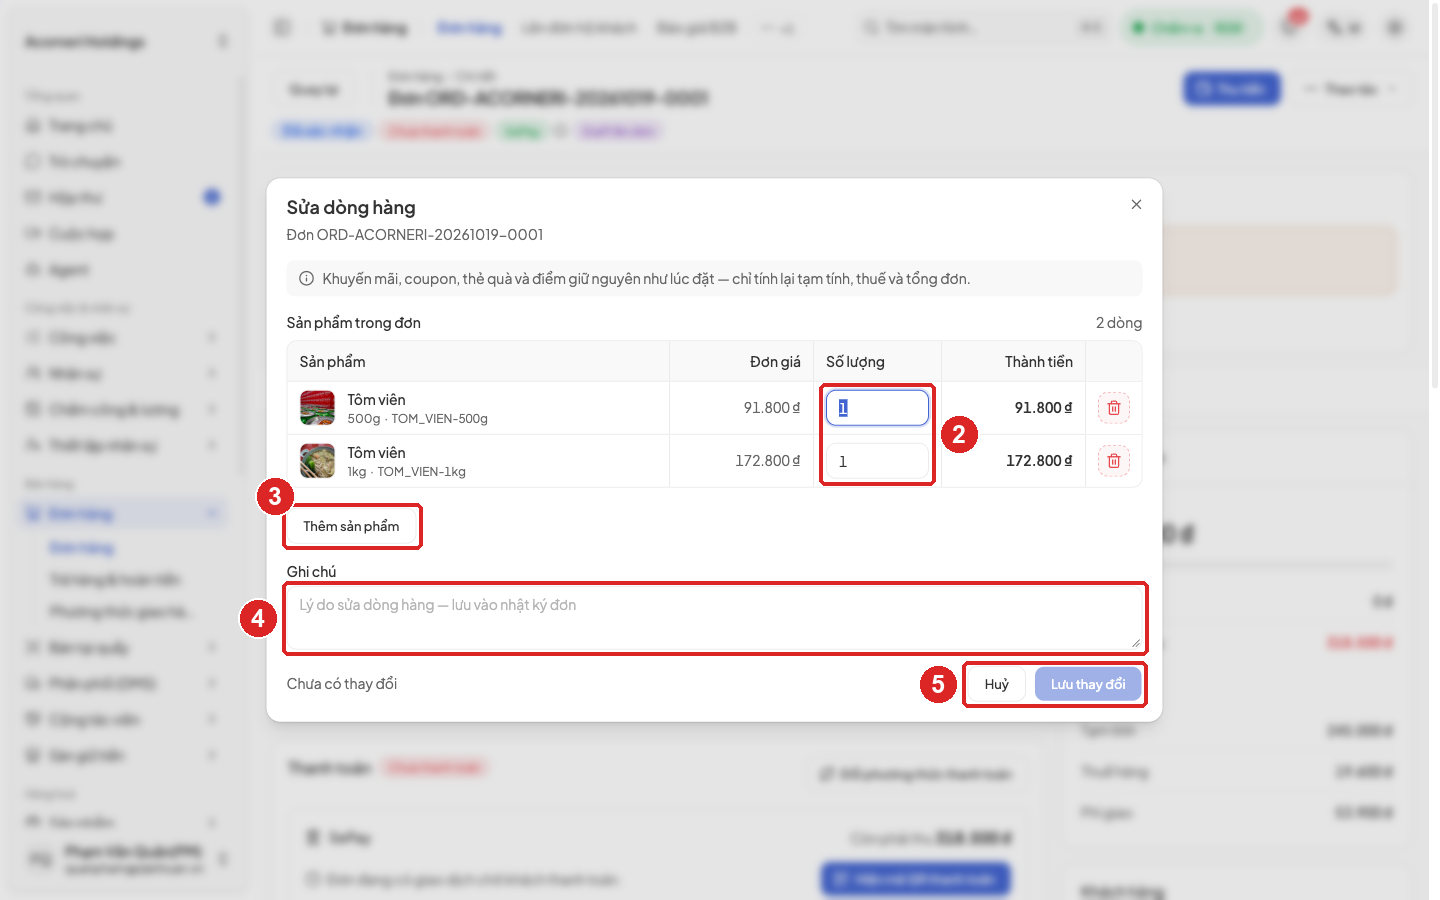This screenshot has height=900, width=1440.
Task: Open Hộp thư in the sidebar
Action: [120, 198]
